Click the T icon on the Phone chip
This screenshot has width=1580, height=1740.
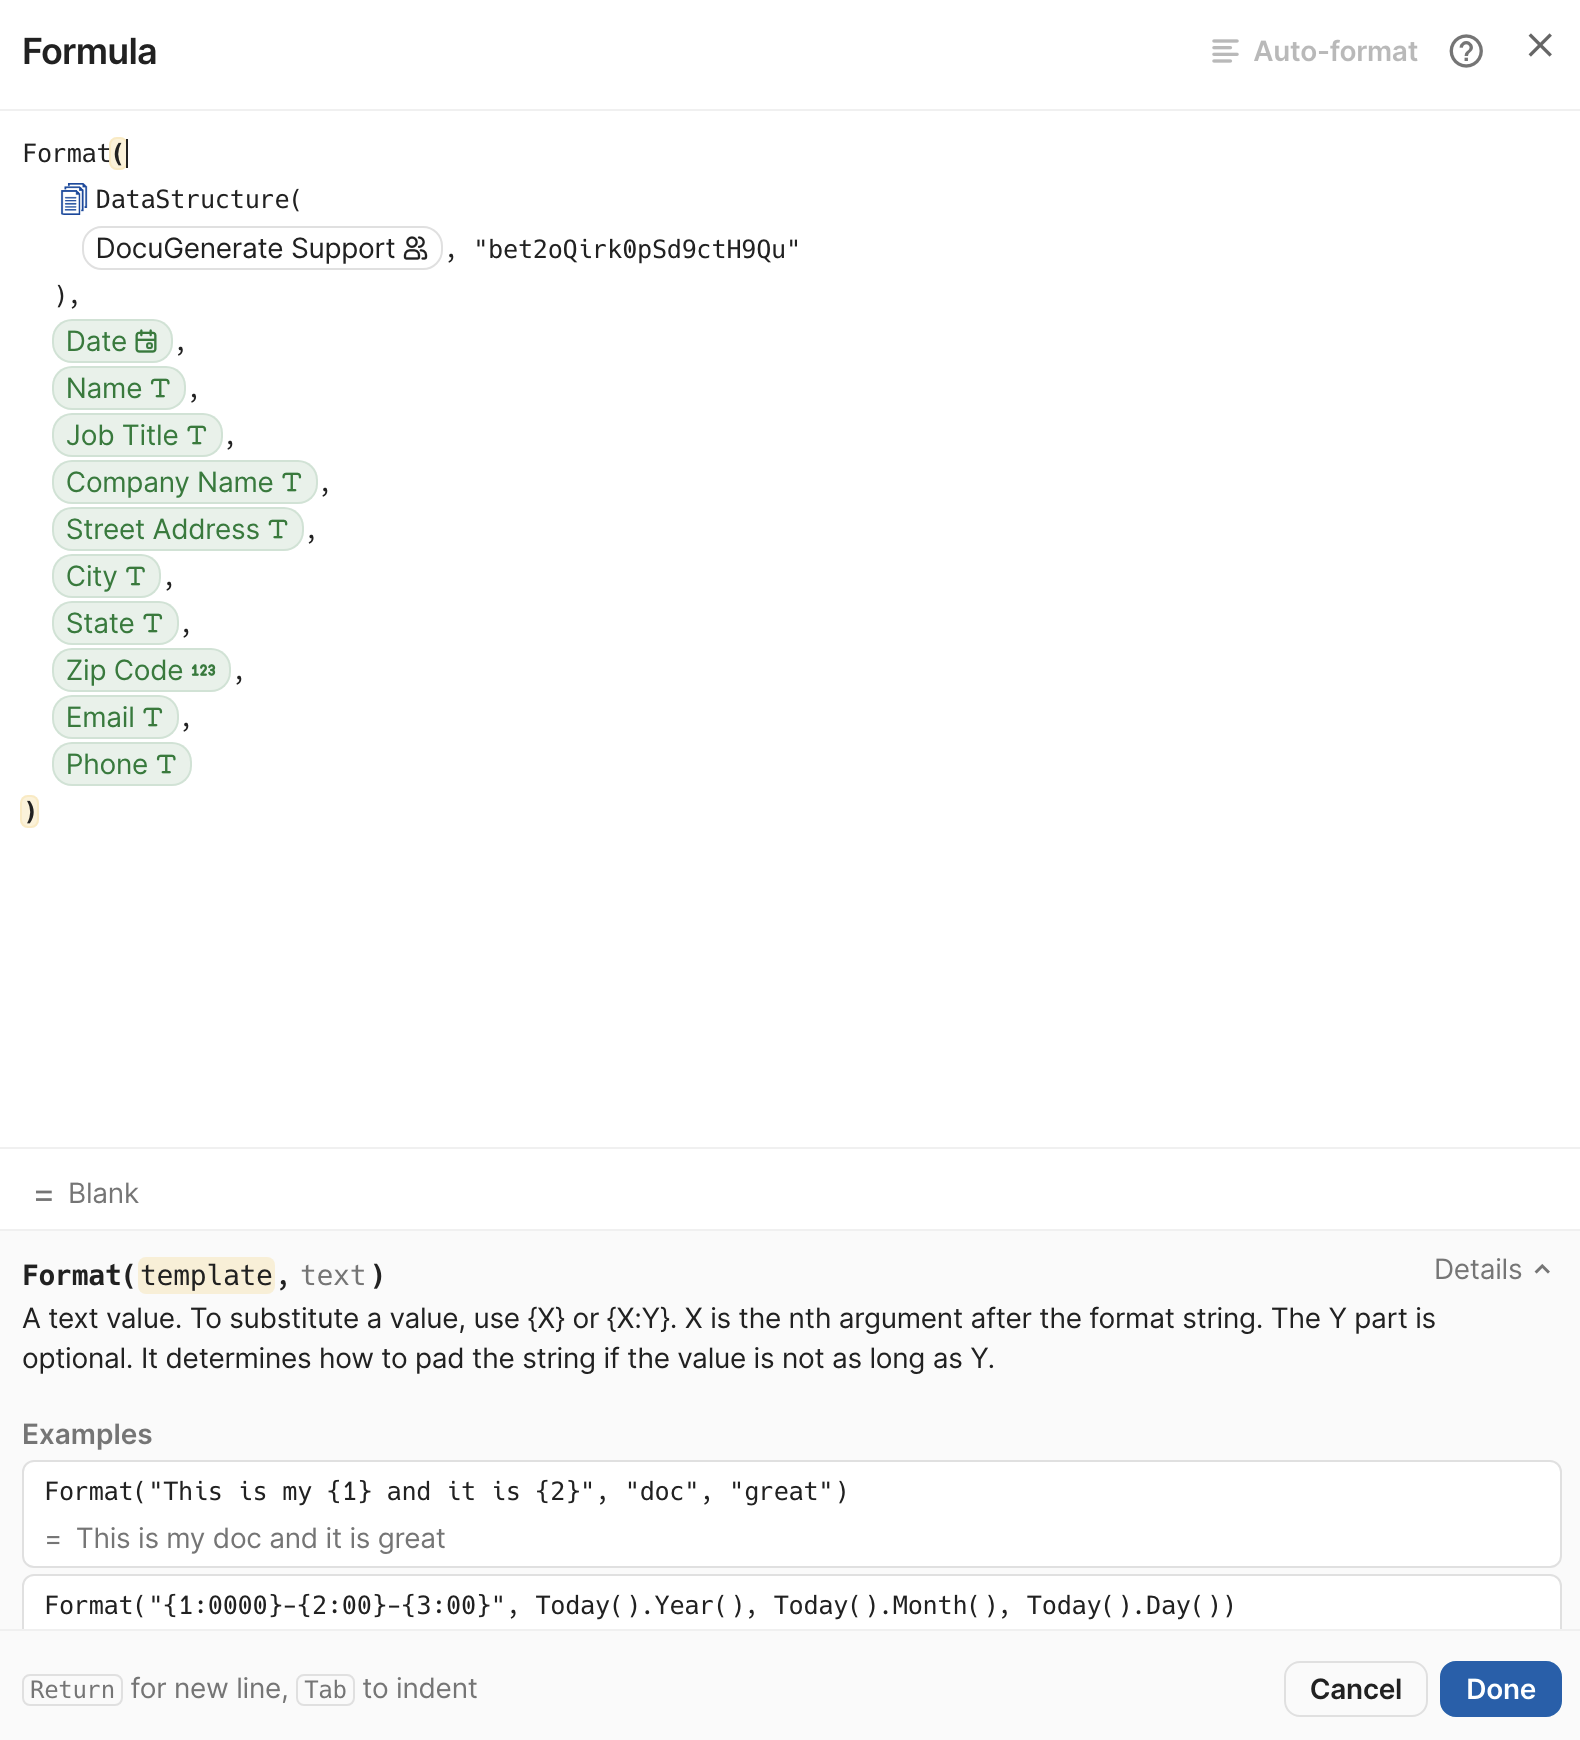[166, 764]
